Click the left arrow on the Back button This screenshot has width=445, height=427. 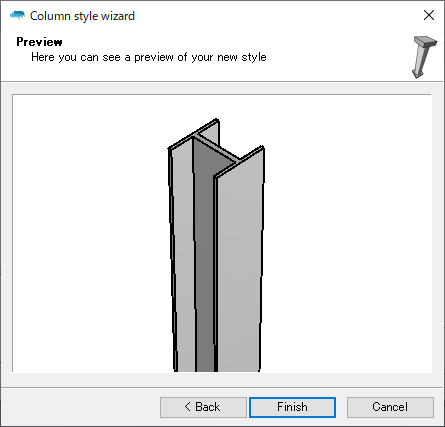coord(188,407)
